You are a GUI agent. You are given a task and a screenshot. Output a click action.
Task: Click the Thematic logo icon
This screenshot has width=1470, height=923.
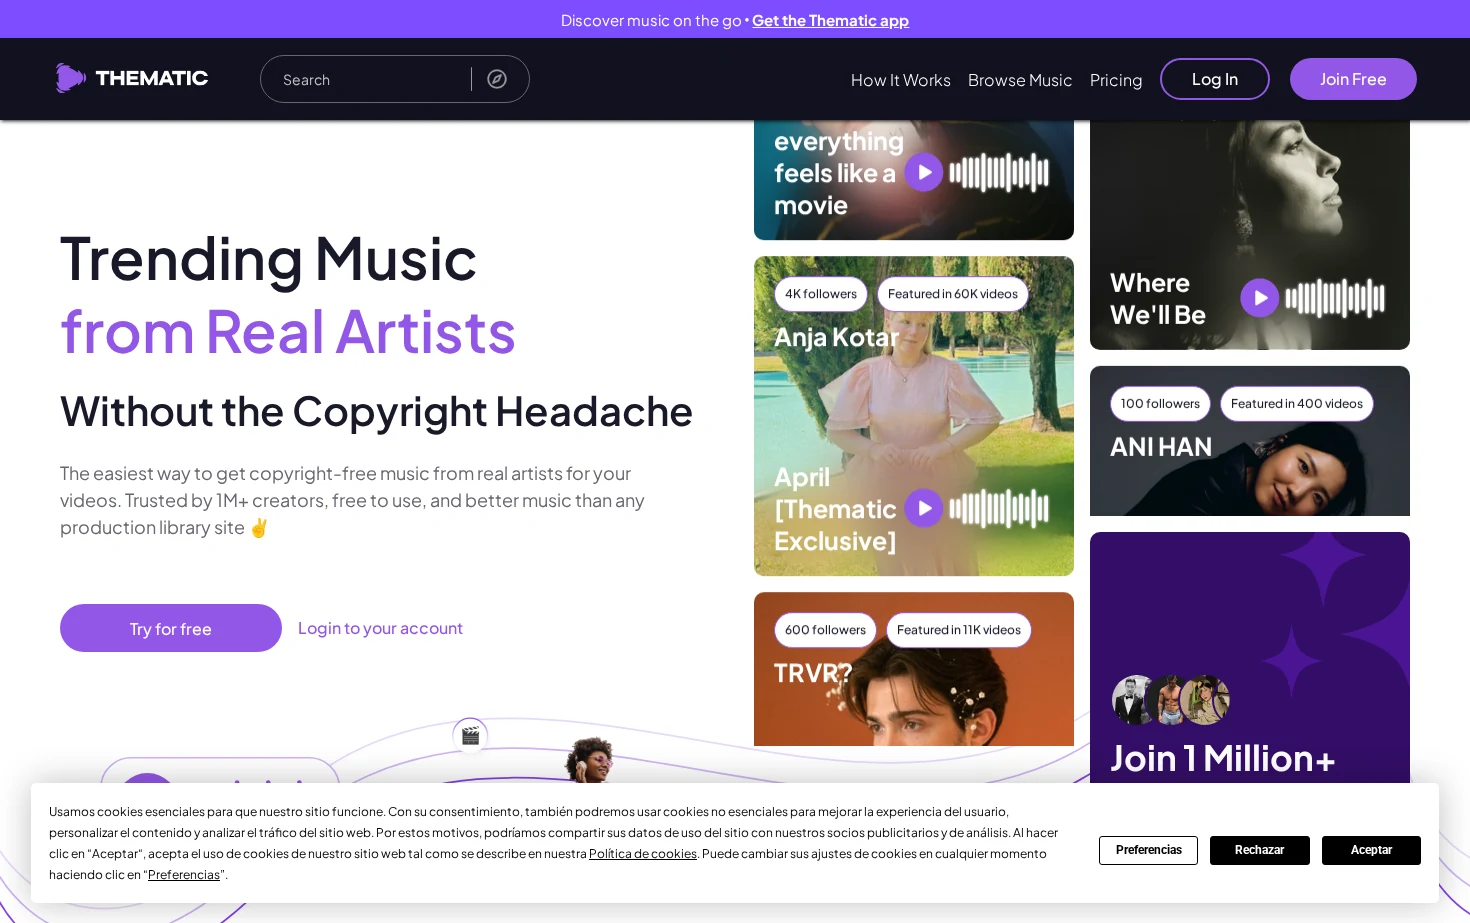click(x=70, y=78)
